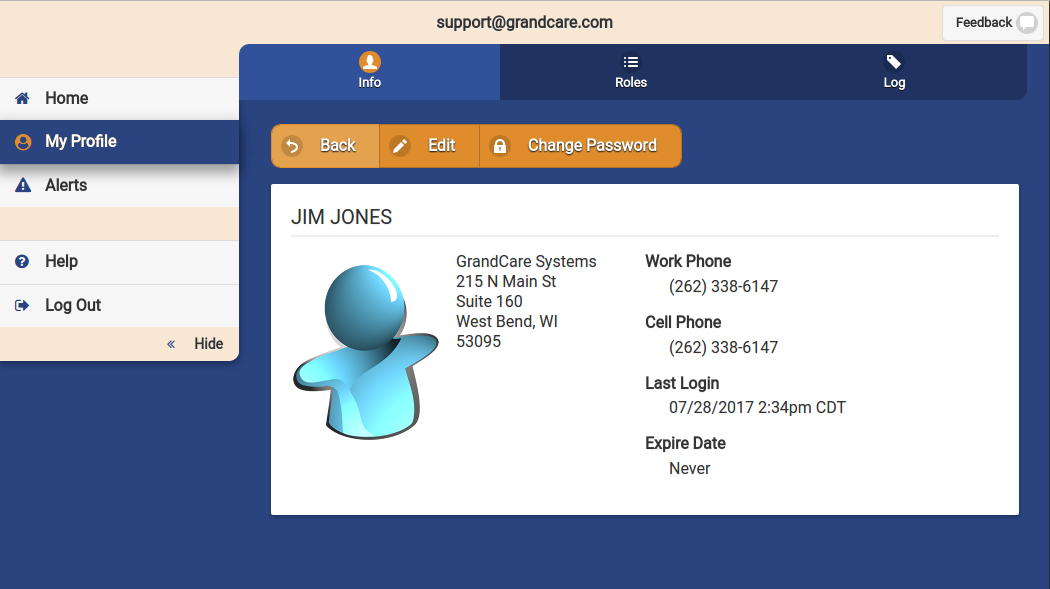1050x589 pixels.
Task: Click the Alerts warning triangle icon
Action: [23, 185]
